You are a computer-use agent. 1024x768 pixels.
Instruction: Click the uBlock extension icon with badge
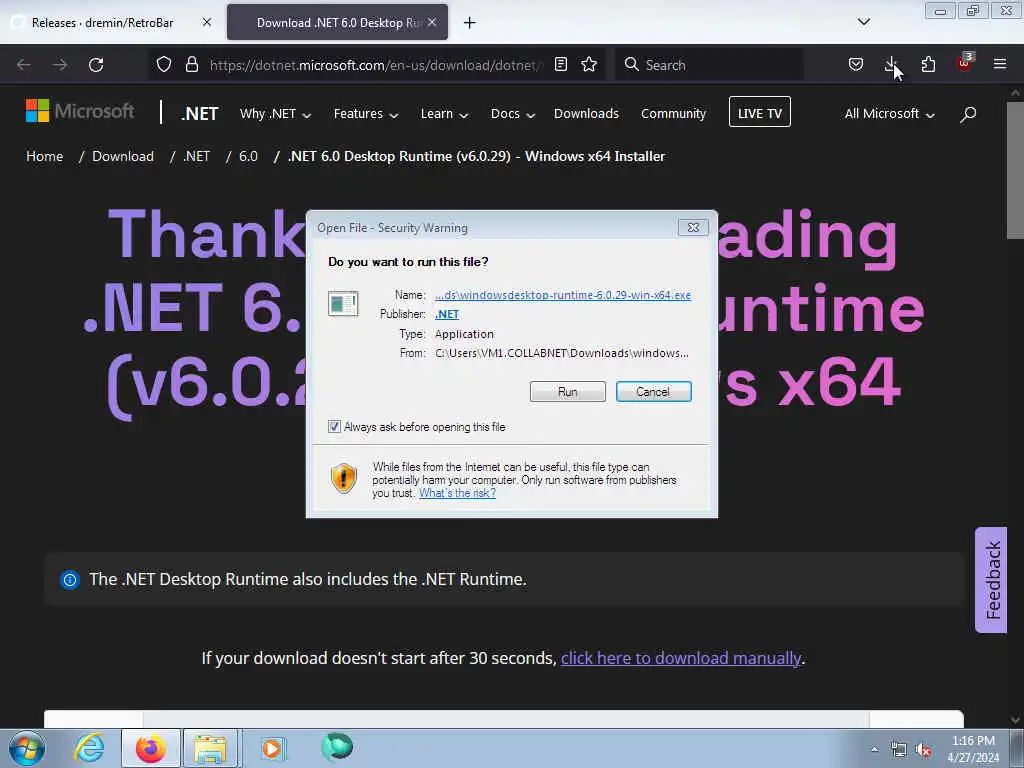(x=965, y=63)
